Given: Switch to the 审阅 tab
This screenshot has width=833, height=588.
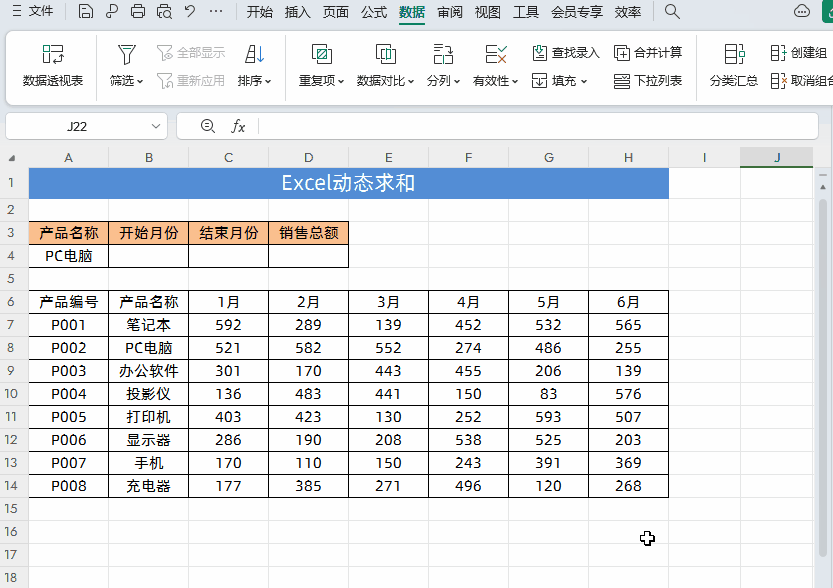Looking at the screenshot, I should [450, 12].
